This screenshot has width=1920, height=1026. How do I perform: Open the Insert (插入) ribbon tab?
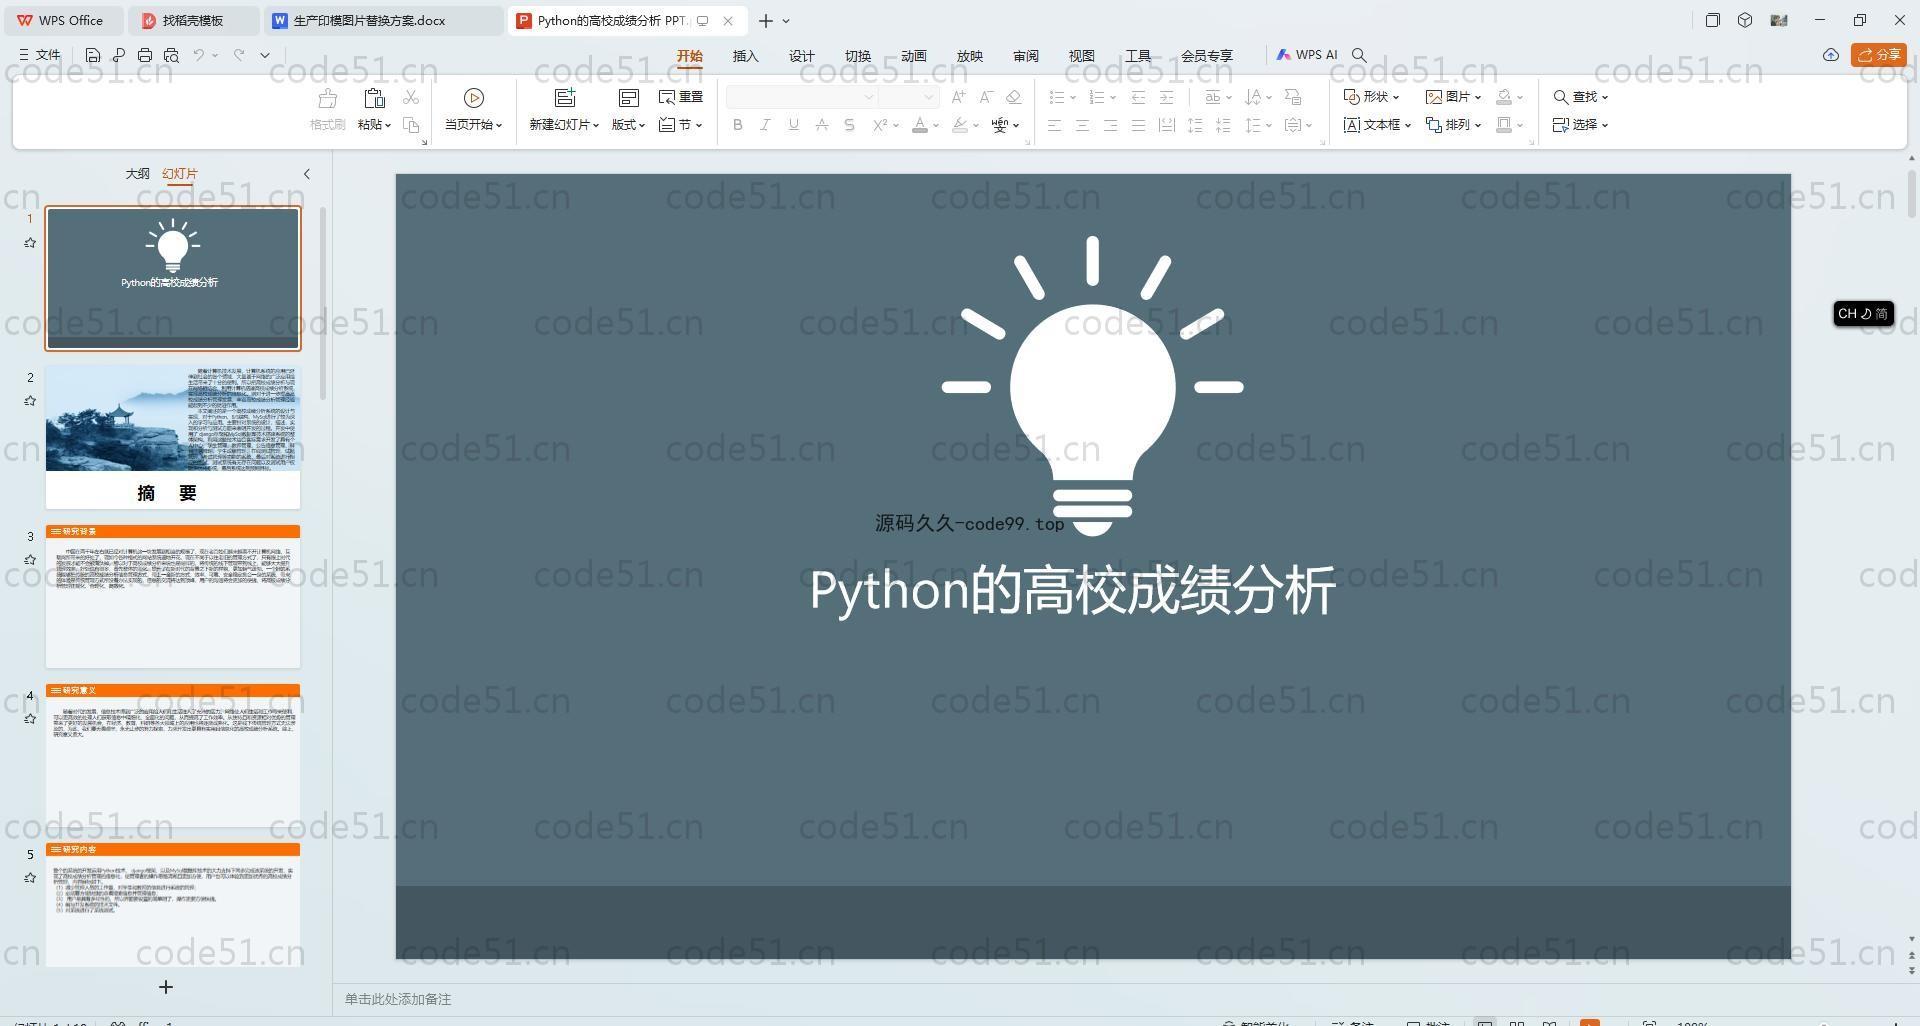[x=746, y=56]
